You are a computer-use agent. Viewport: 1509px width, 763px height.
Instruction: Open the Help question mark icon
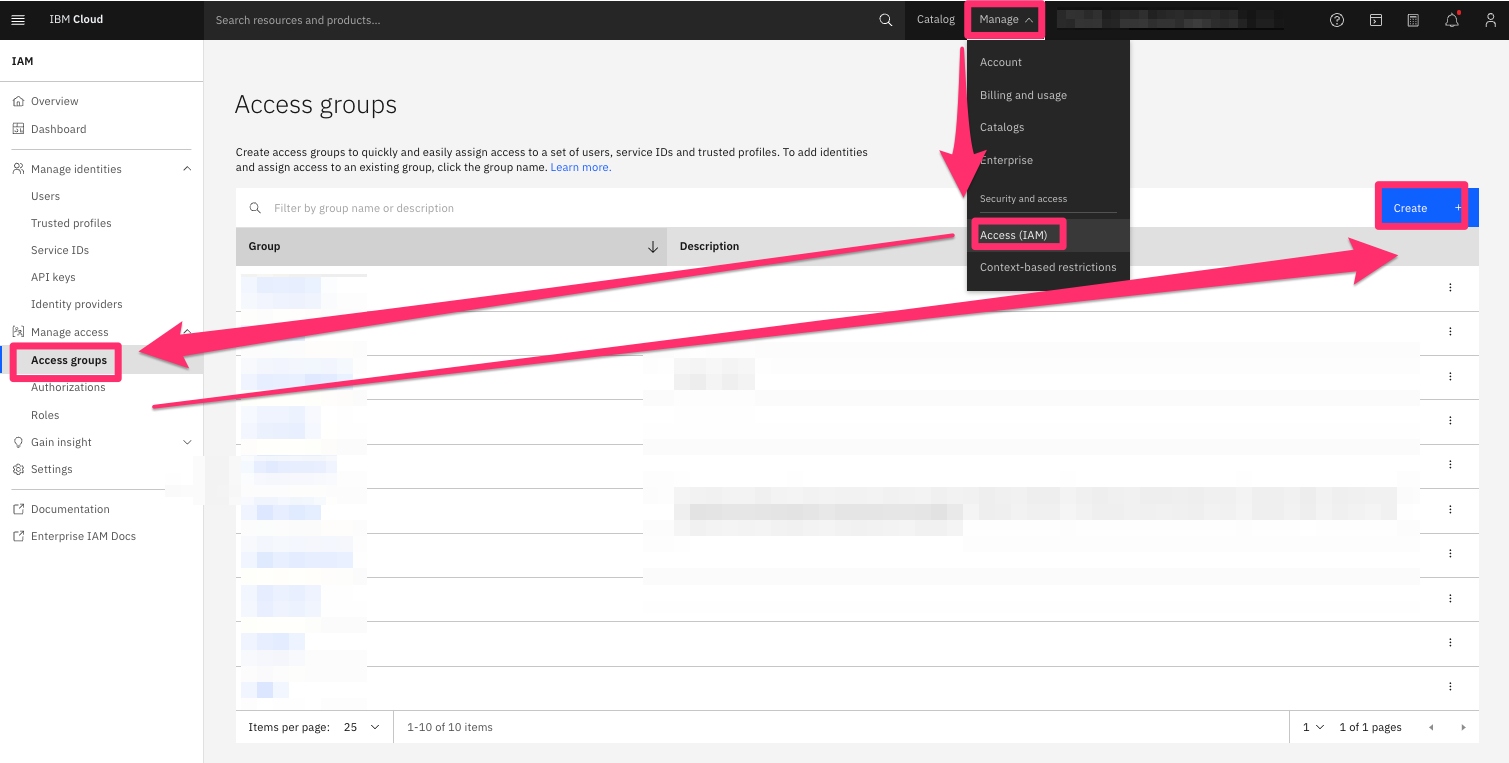click(x=1337, y=20)
